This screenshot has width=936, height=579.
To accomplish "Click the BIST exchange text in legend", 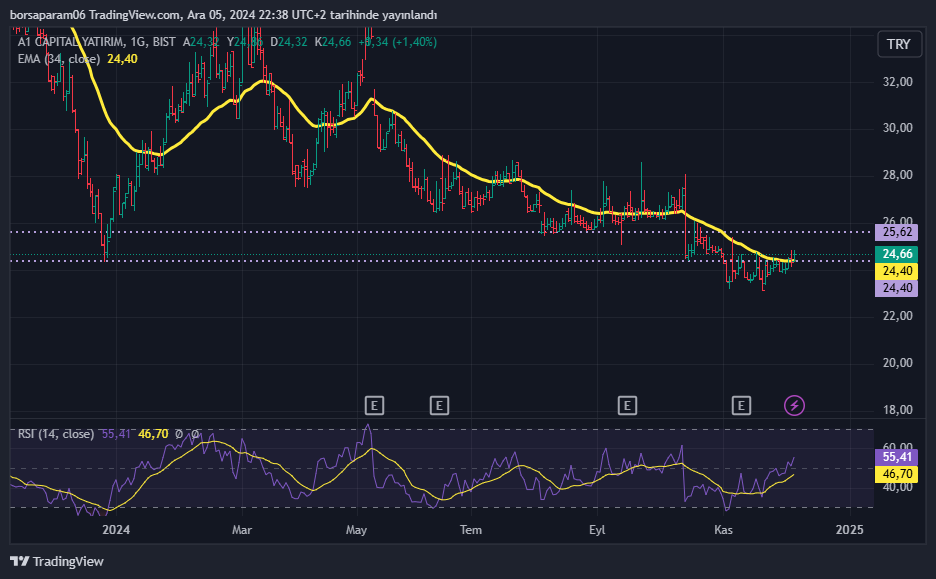I will 164,42.
